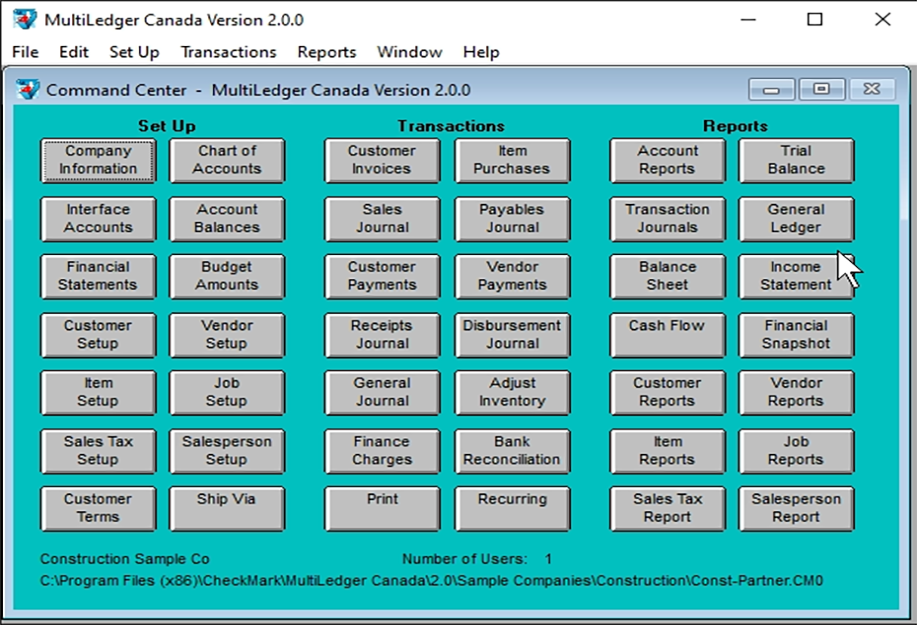917x625 pixels.
Task: Restore the Command Center inner window
Action: coord(821,90)
